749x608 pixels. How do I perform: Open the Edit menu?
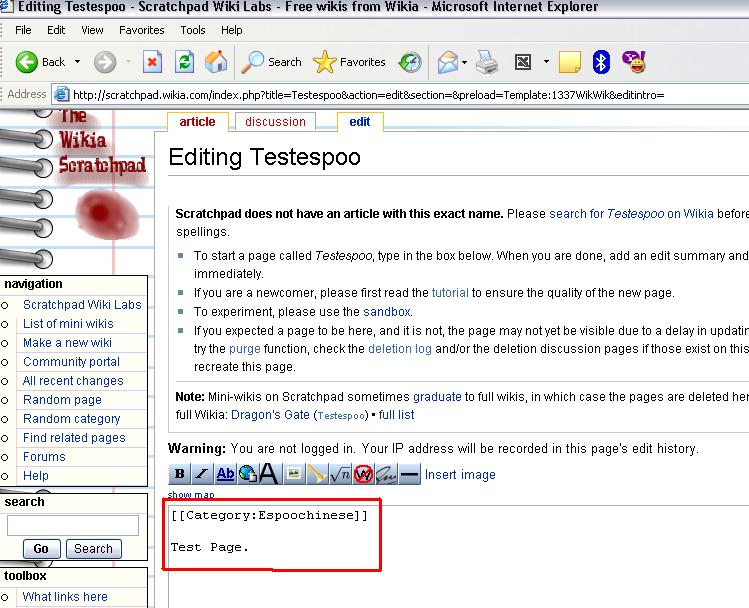(56, 30)
